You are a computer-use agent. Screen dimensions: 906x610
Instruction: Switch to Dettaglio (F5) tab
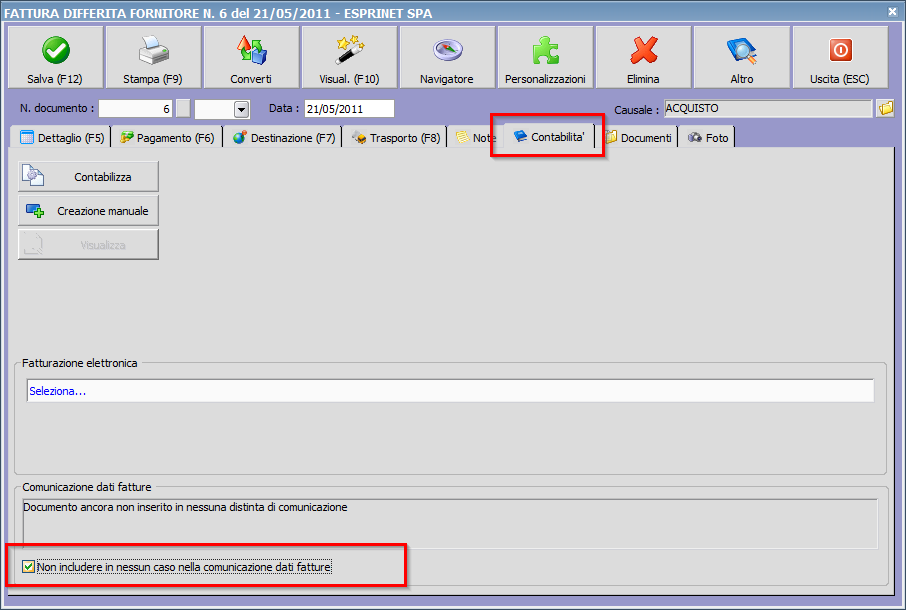61,137
